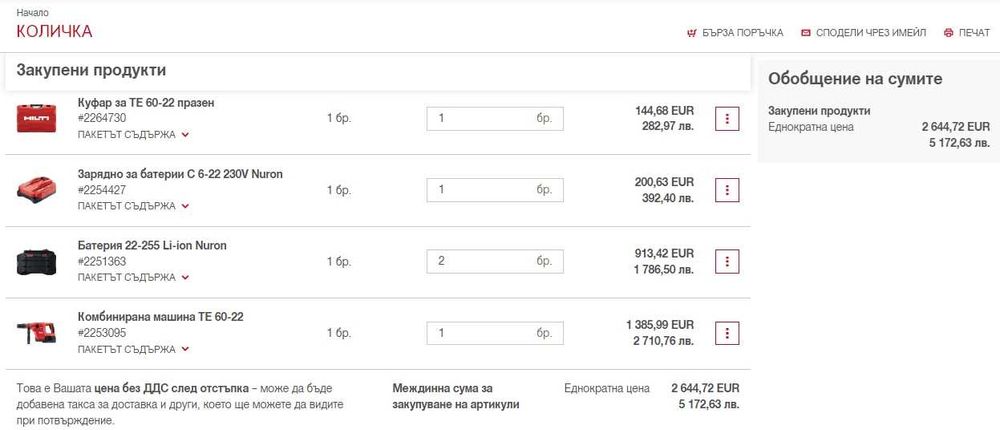The image size is (1000, 430).
Task: Select price 200,63 EUR
Action: 665,182
